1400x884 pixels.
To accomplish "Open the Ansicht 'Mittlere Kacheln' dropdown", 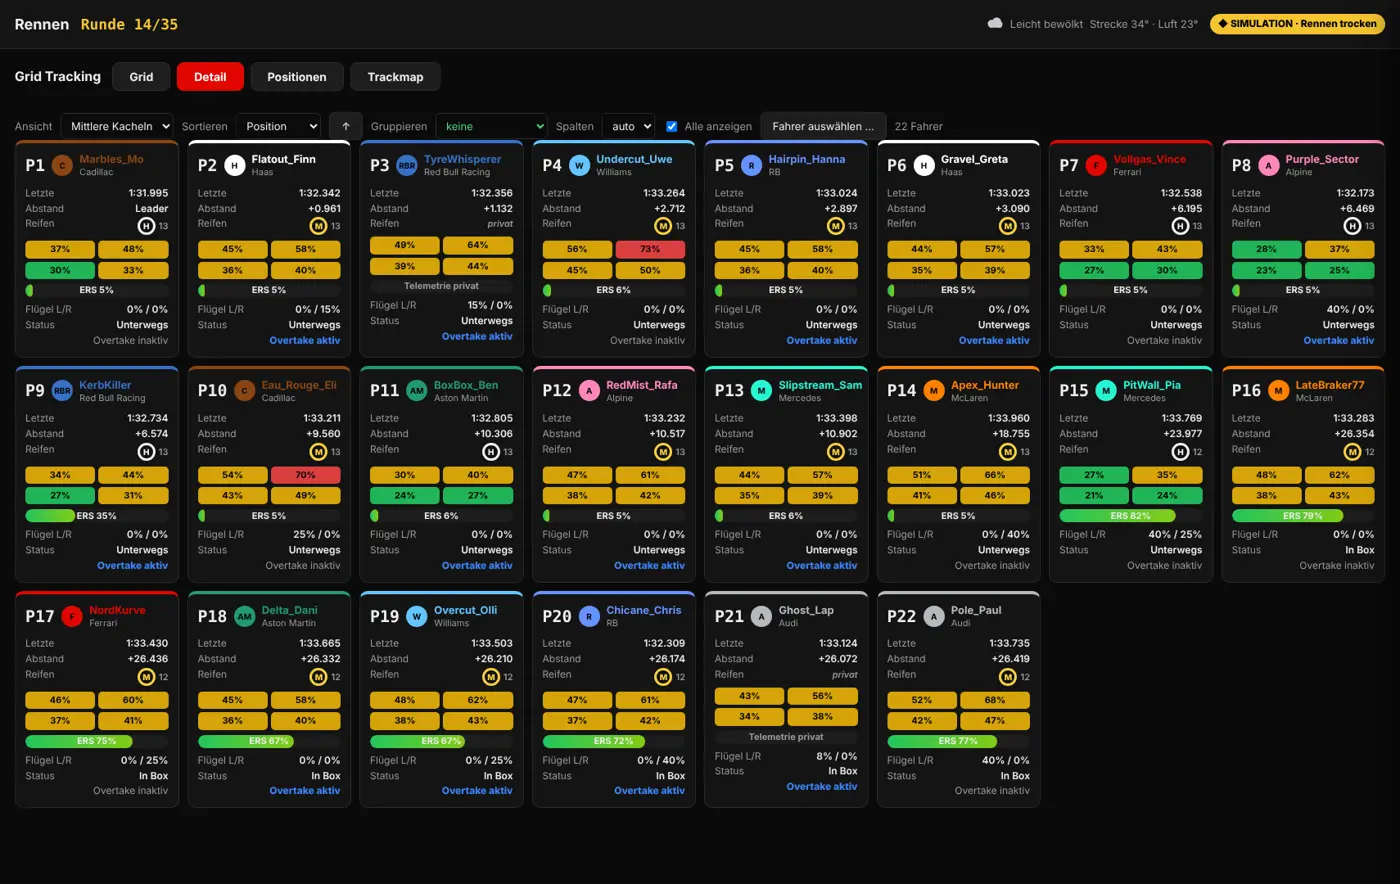I will point(117,126).
